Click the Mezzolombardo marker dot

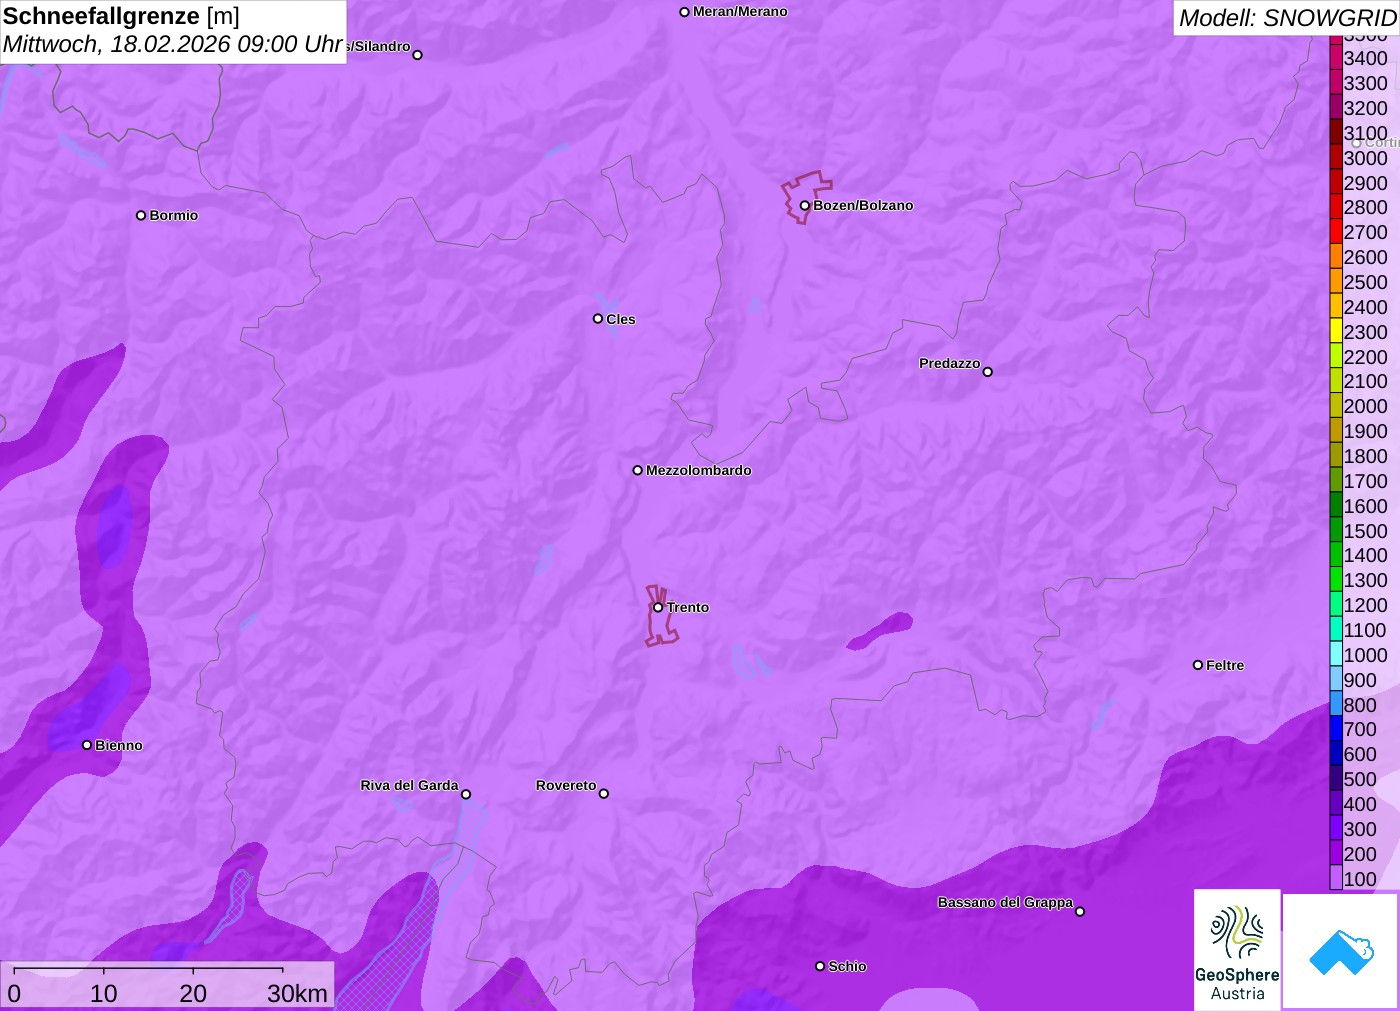[638, 470]
